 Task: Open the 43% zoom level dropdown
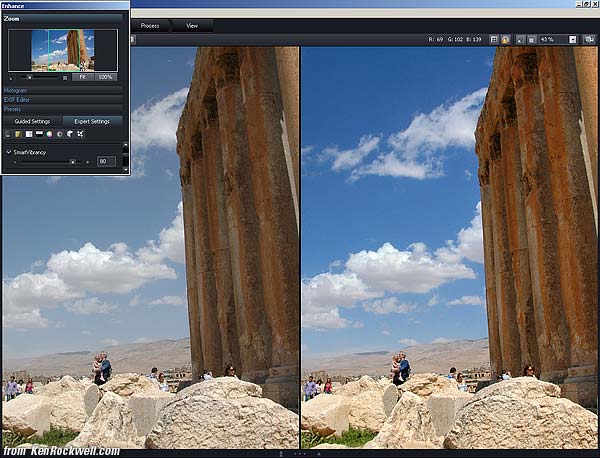click(x=573, y=39)
